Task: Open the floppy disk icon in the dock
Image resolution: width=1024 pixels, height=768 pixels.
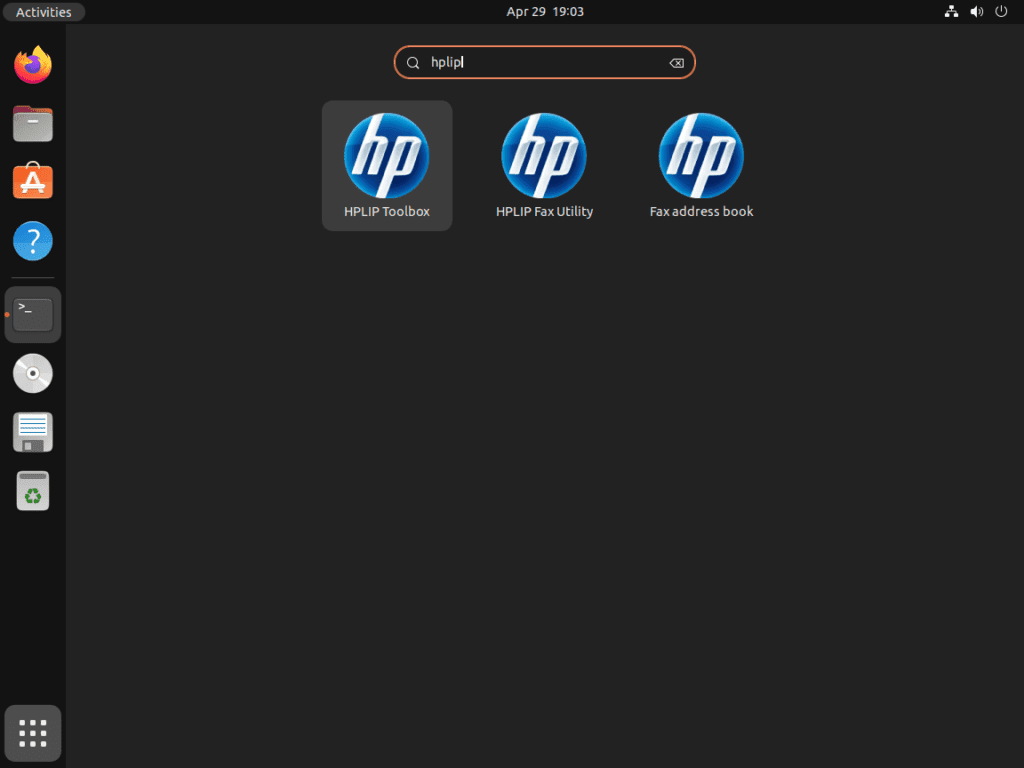Action: tap(33, 431)
